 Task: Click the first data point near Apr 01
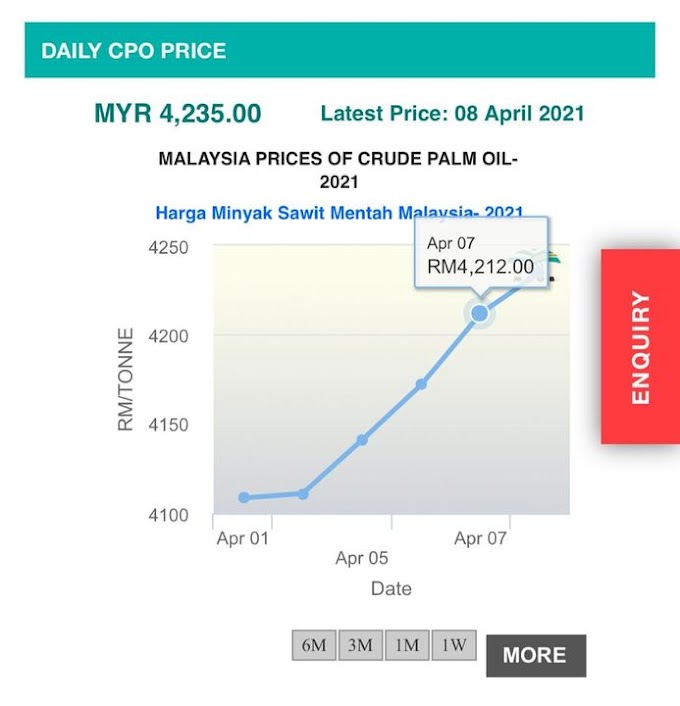pos(244,498)
